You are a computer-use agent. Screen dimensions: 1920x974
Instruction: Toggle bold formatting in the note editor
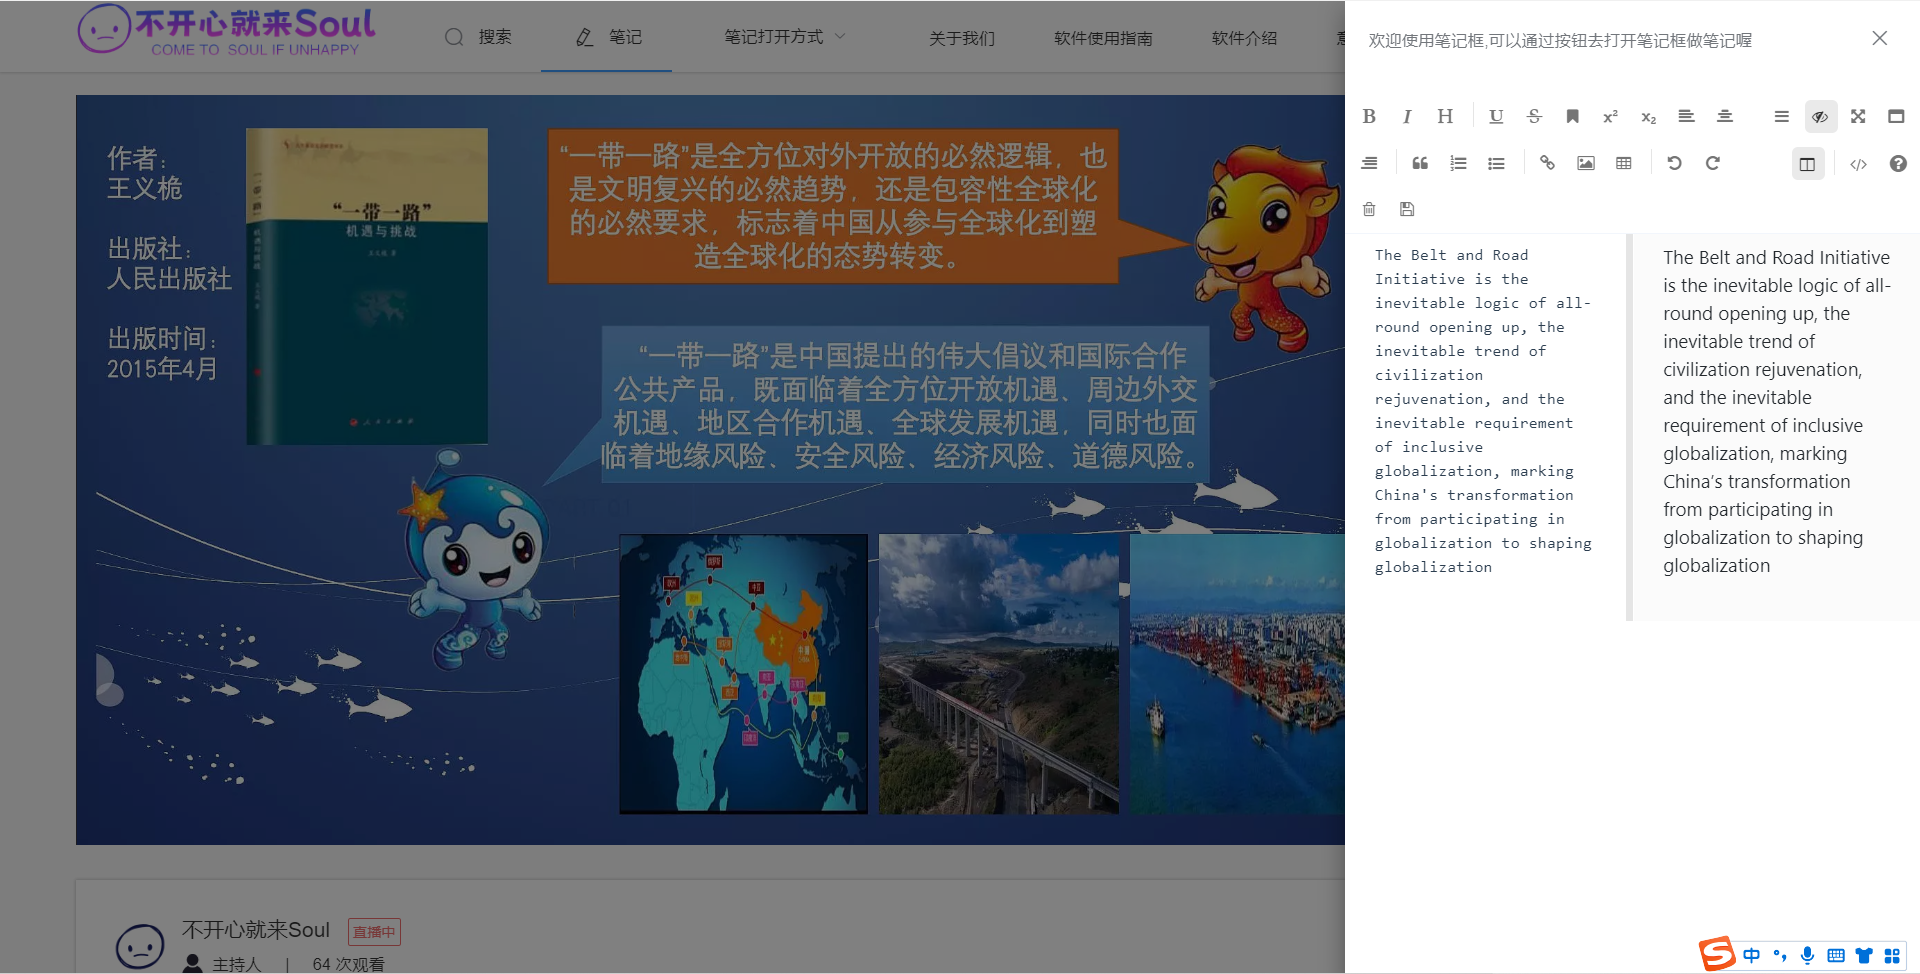tap(1369, 117)
